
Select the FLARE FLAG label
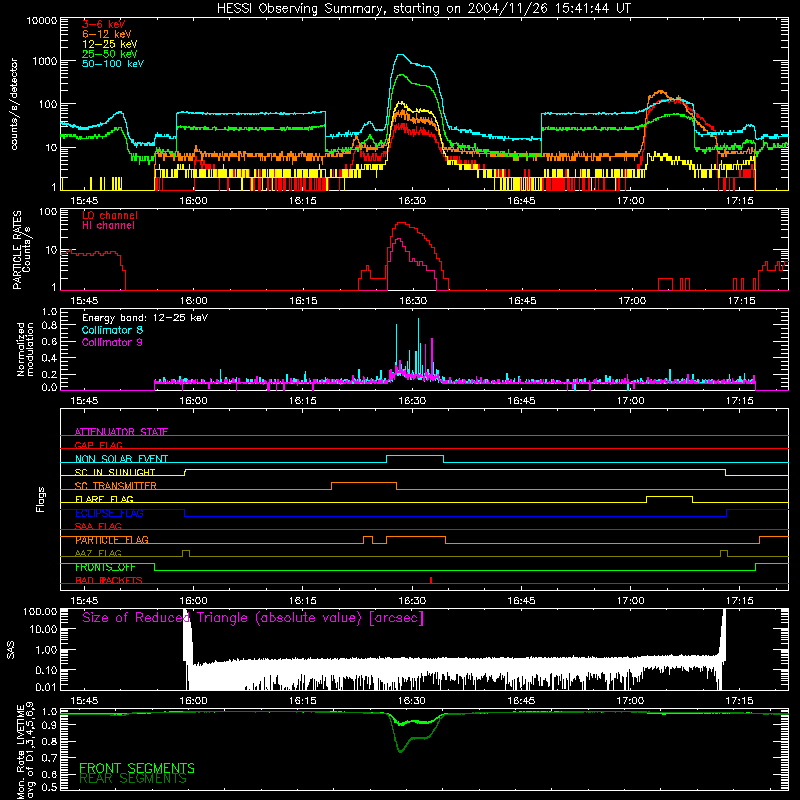click(x=104, y=499)
